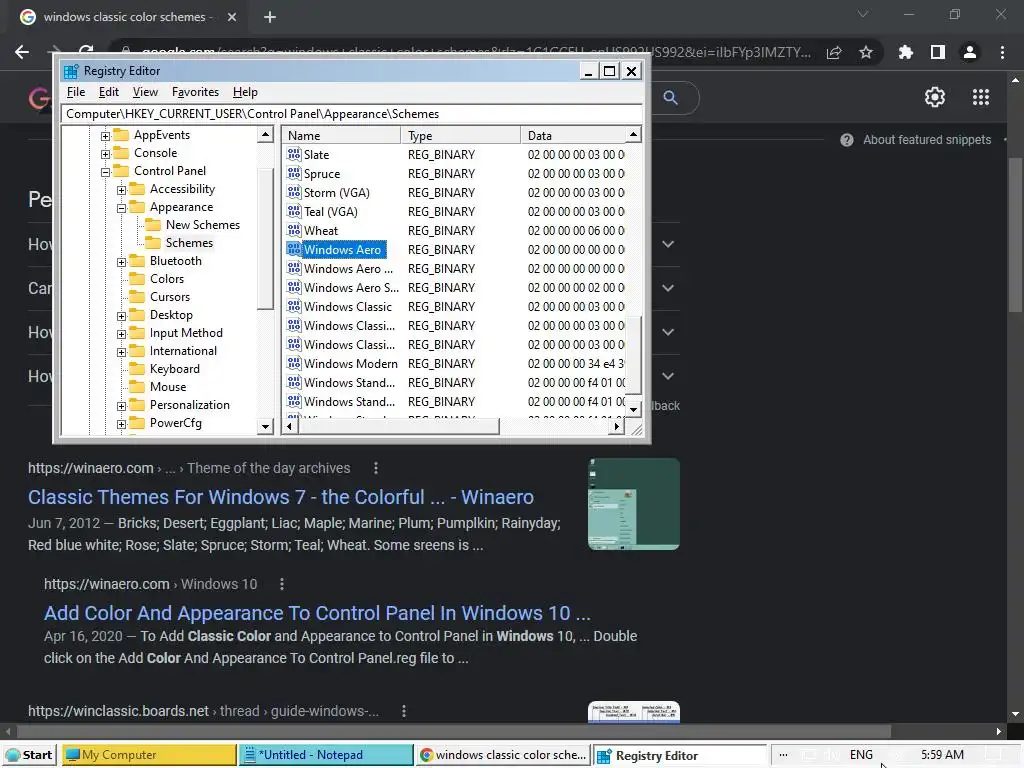1024x768 pixels.
Task: Open a new Chrome tab
Action: click(270, 17)
